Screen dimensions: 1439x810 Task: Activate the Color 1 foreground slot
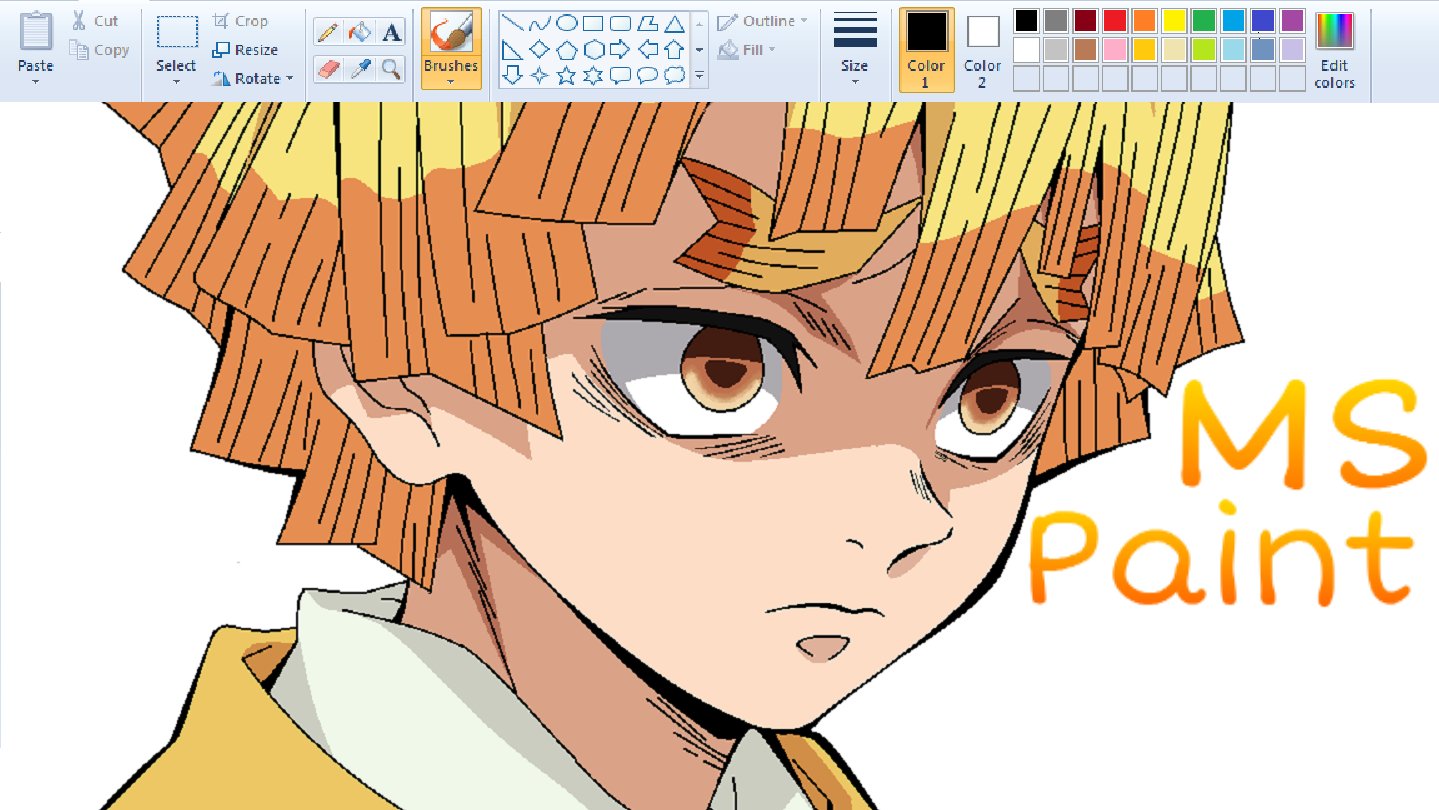[x=926, y=49]
